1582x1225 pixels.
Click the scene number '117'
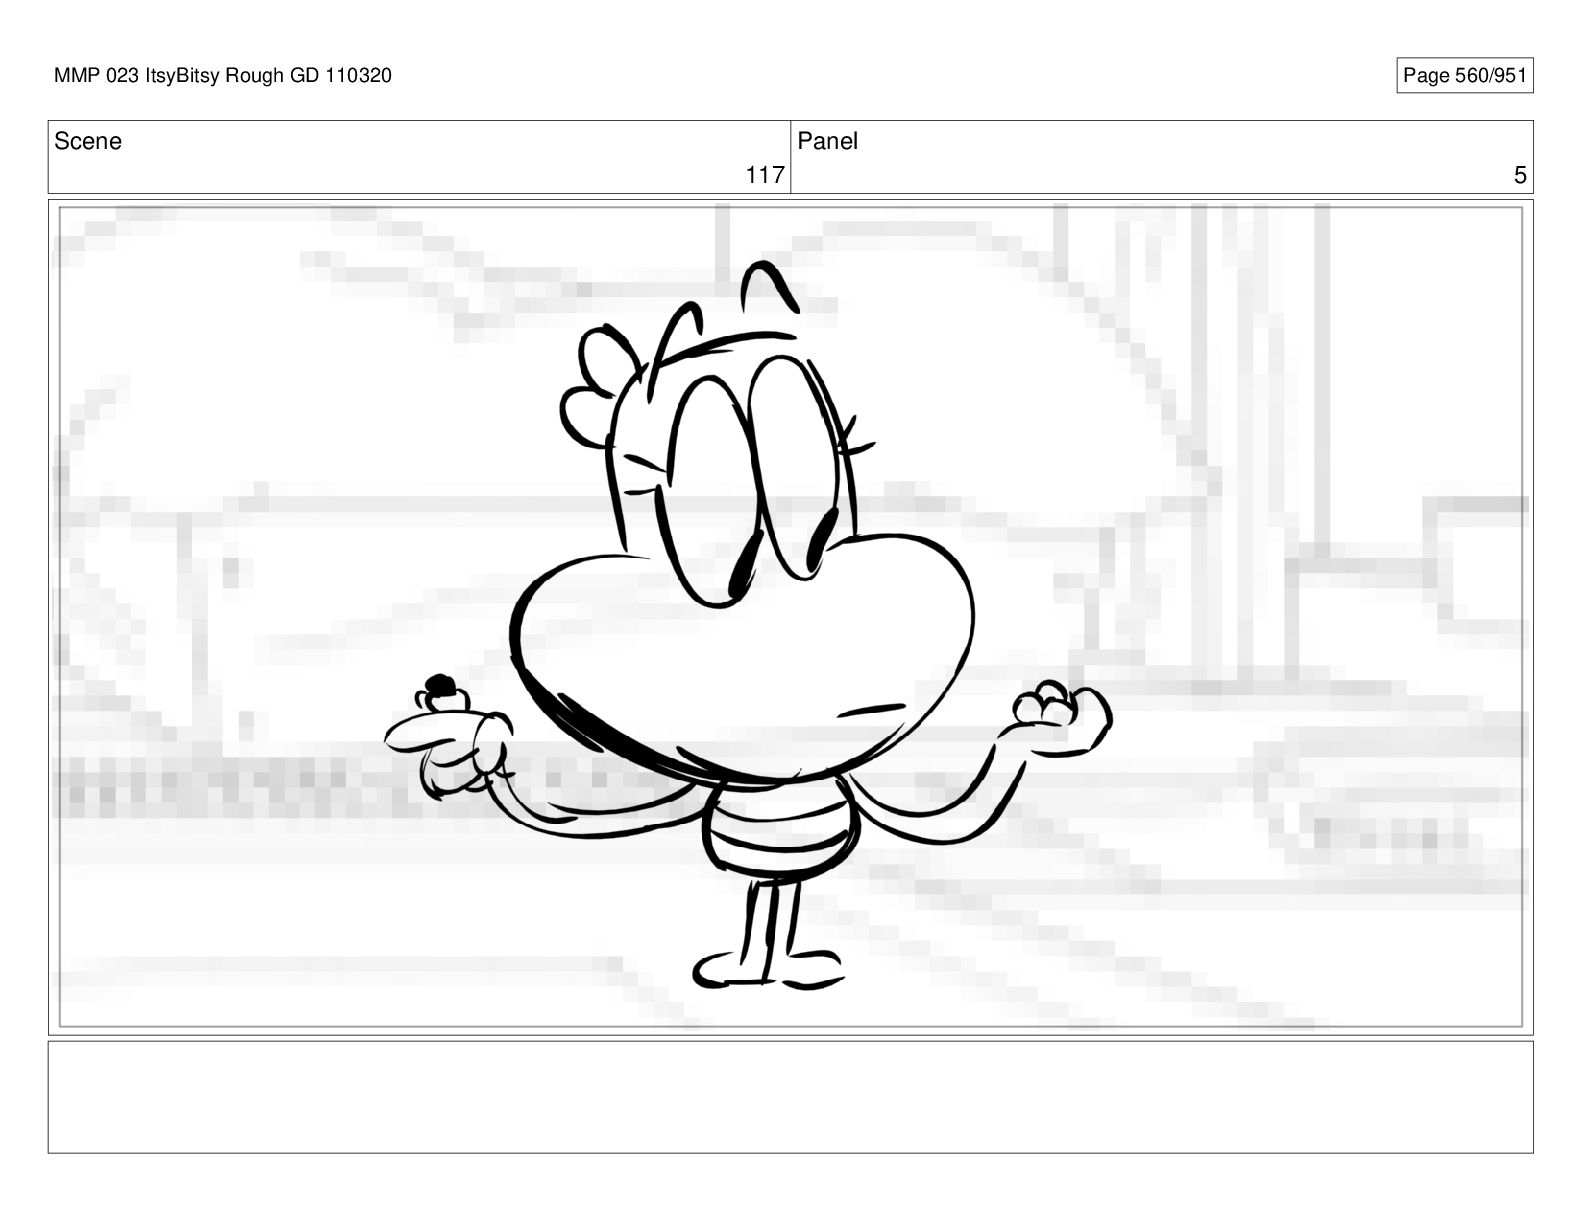(764, 175)
